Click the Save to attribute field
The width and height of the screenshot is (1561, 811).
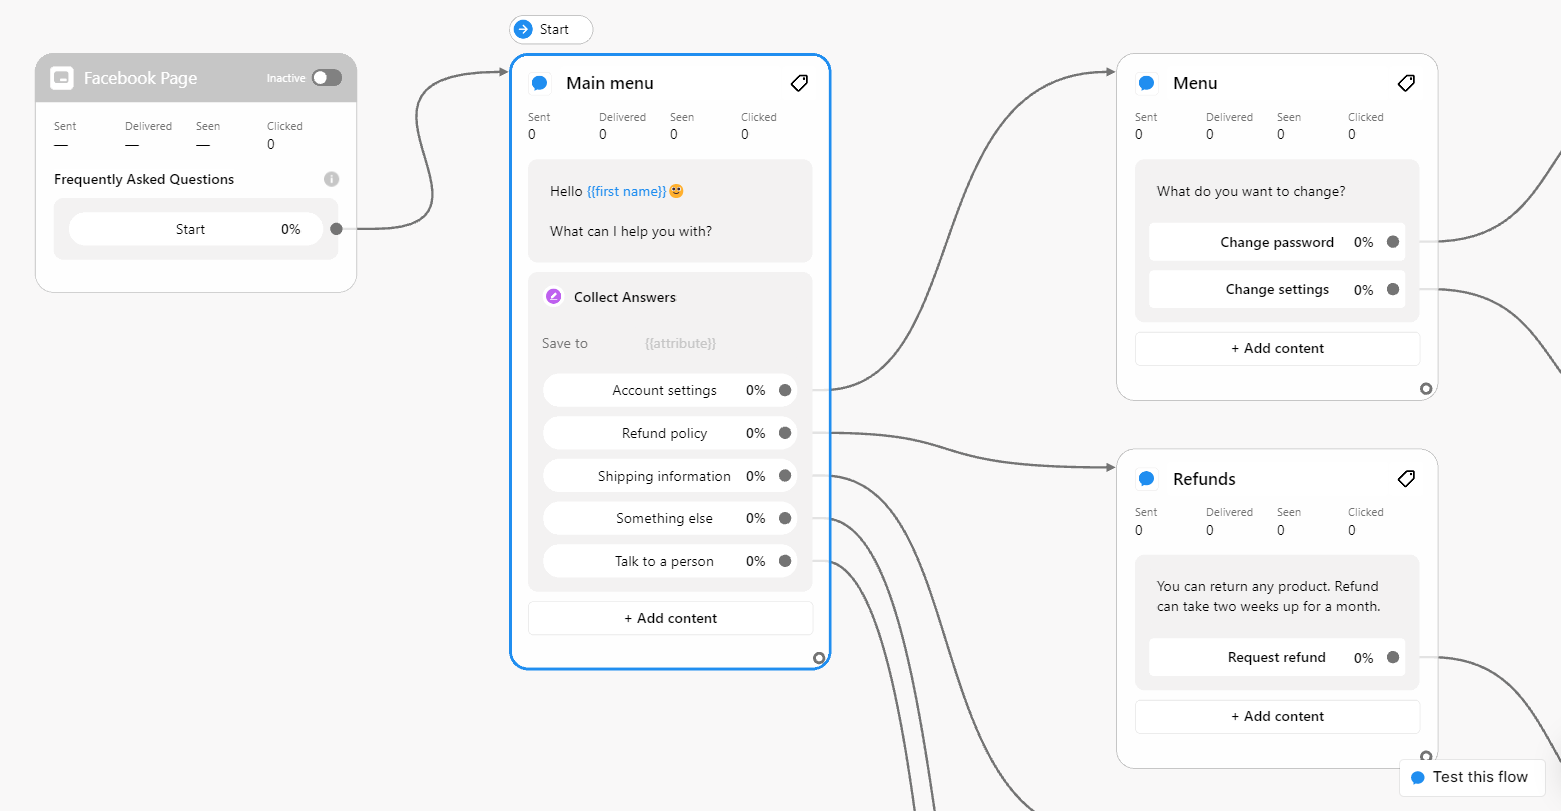tap(680, 343)
